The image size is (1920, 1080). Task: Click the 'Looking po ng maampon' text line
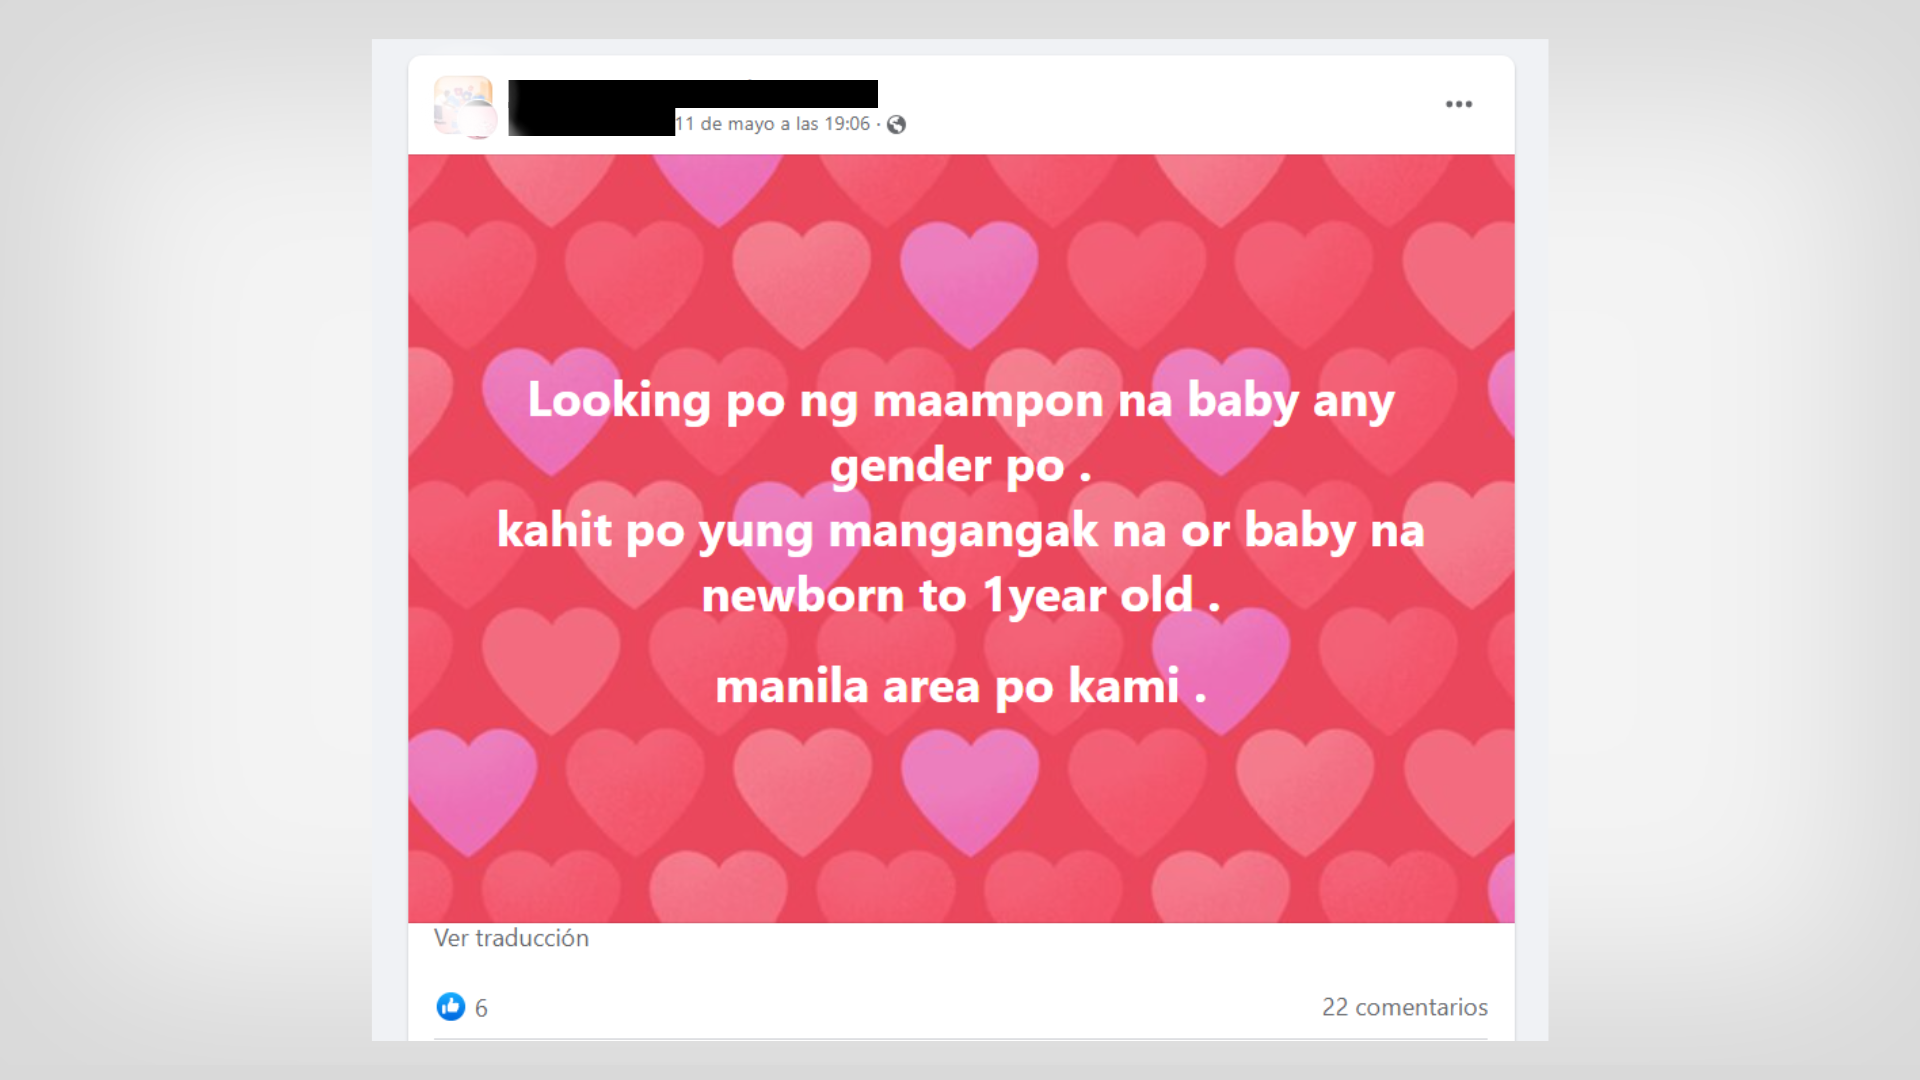tap(960, 401)
